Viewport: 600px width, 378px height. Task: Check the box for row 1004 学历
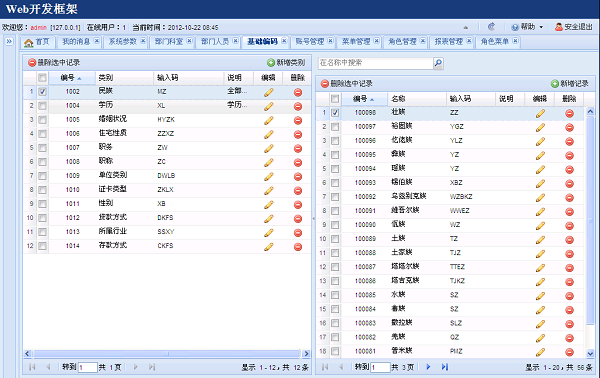(42, 106)
